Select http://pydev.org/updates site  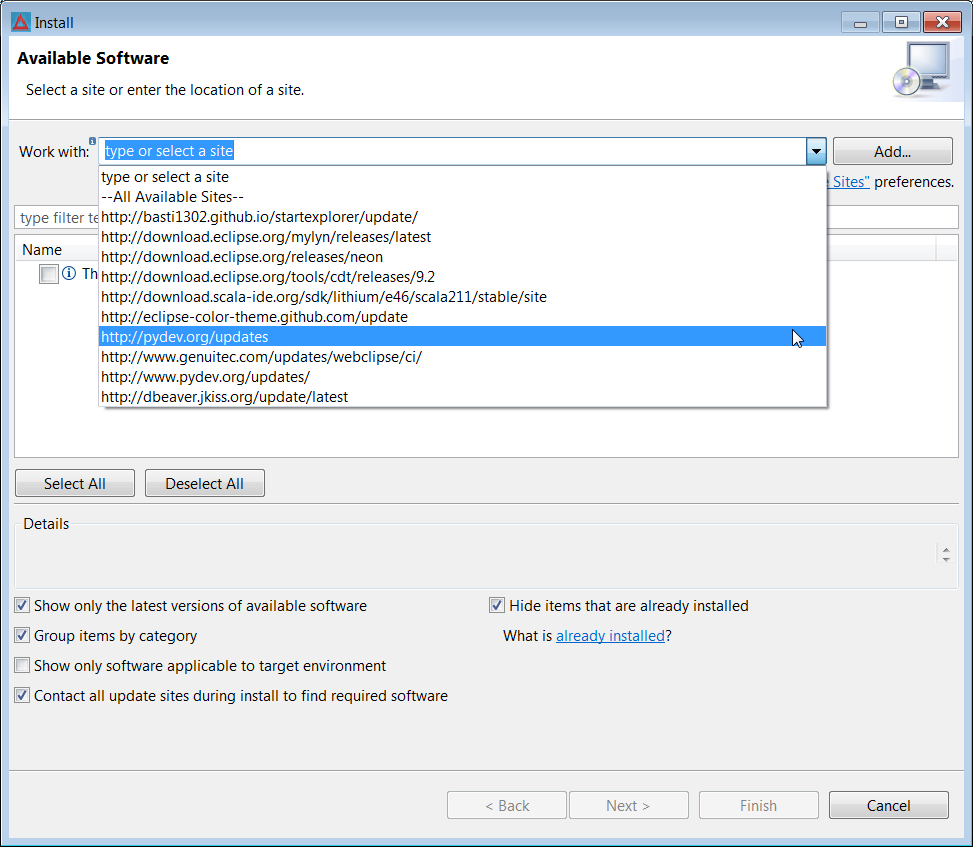(462, 336)
